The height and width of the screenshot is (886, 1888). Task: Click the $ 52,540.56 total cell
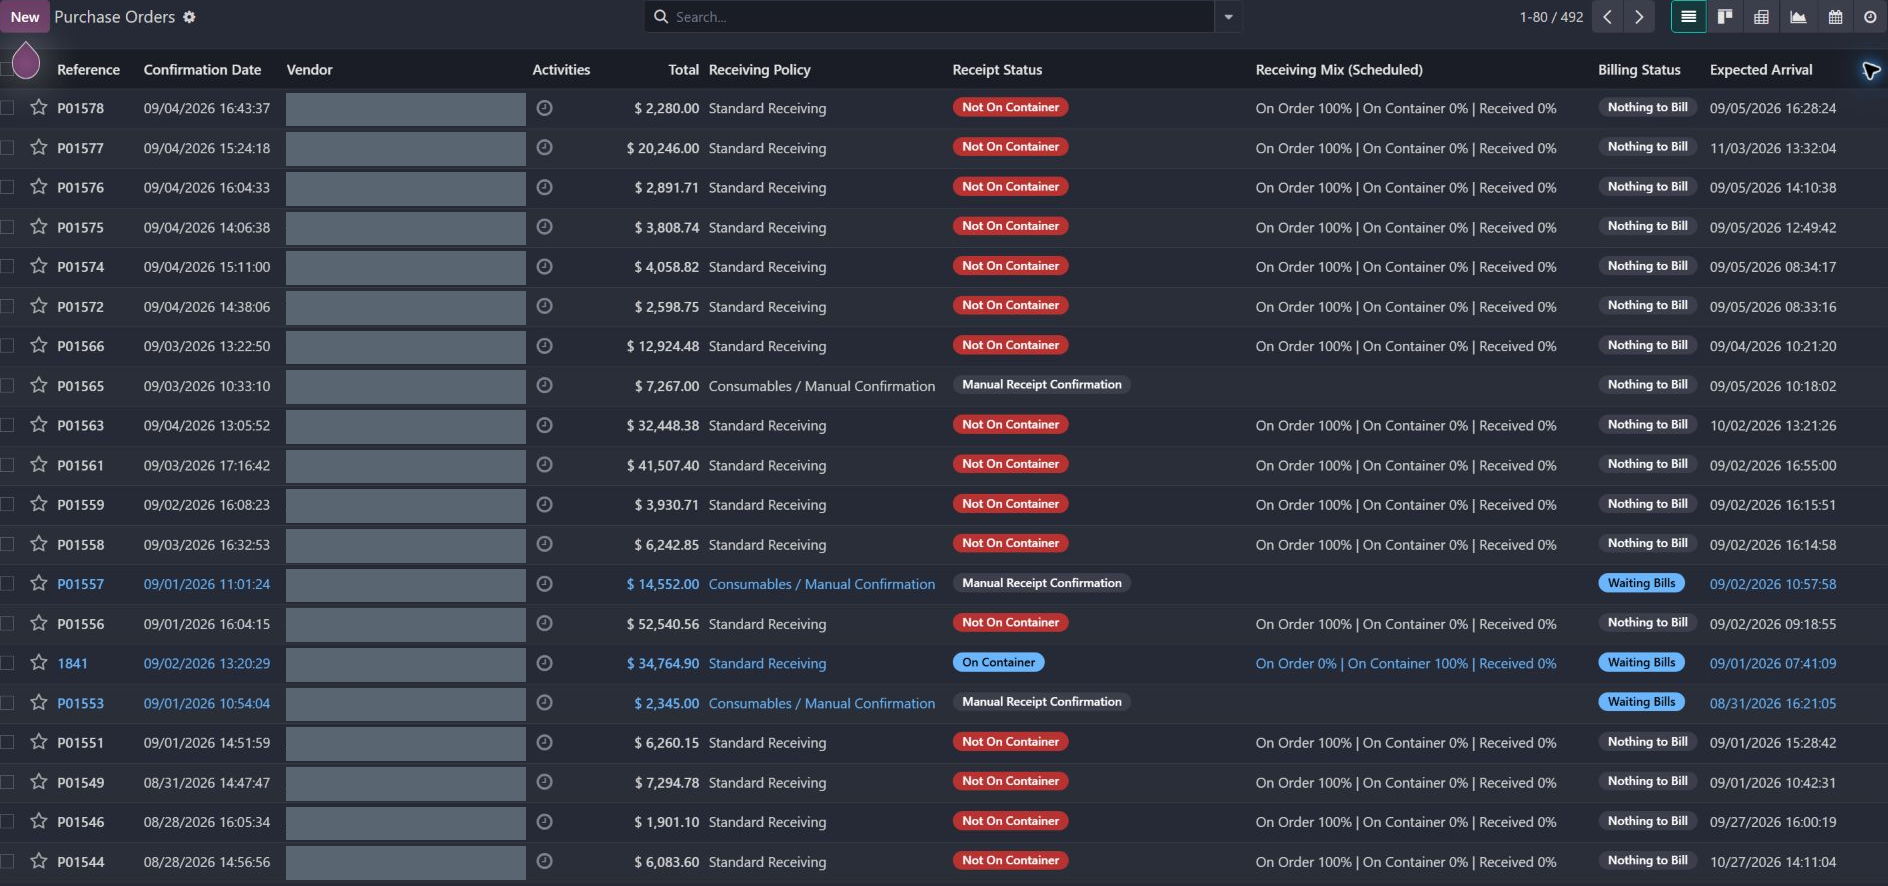point(663,624)
